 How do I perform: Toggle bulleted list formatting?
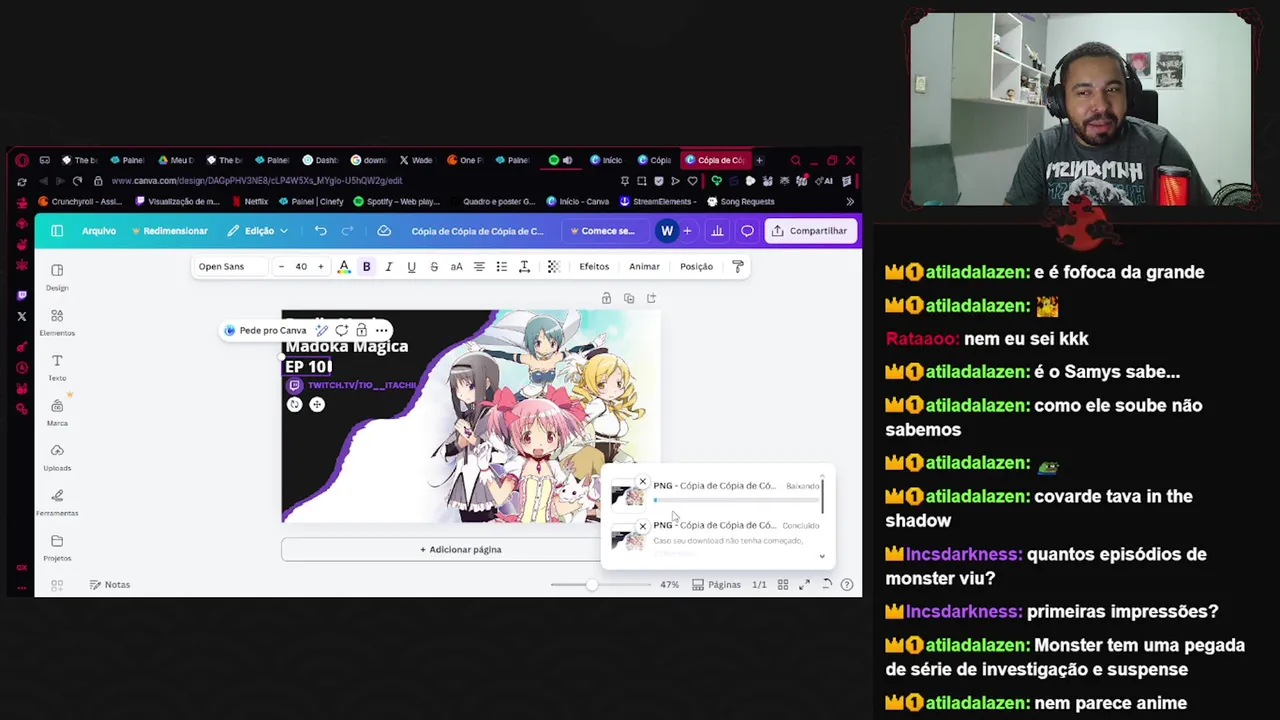click(x=501, y=267)
